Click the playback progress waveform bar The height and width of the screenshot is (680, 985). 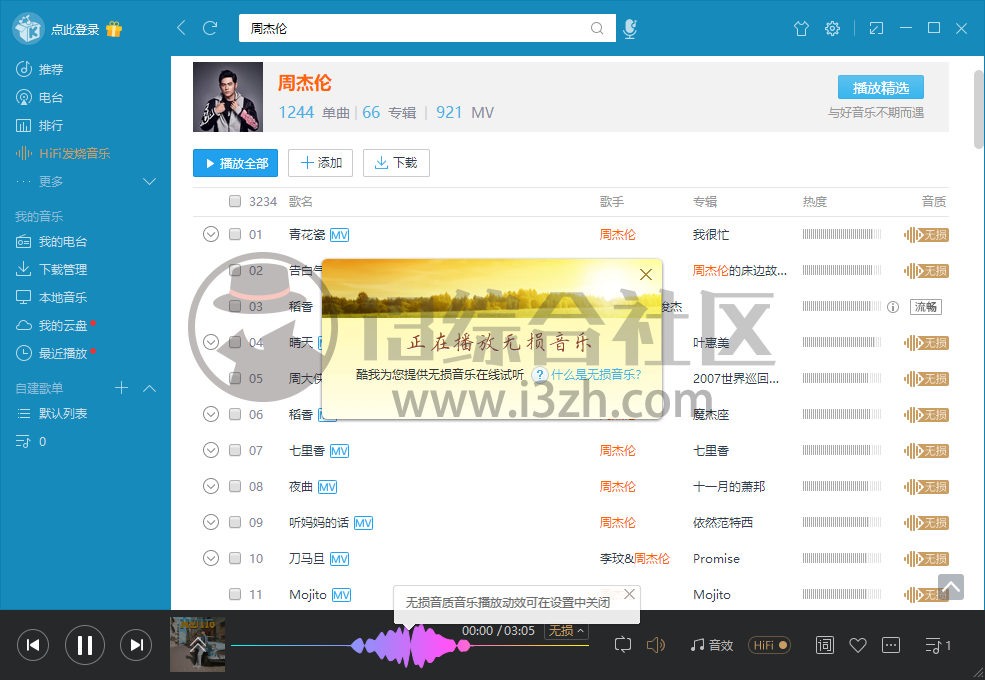click(x=410, y=645)
